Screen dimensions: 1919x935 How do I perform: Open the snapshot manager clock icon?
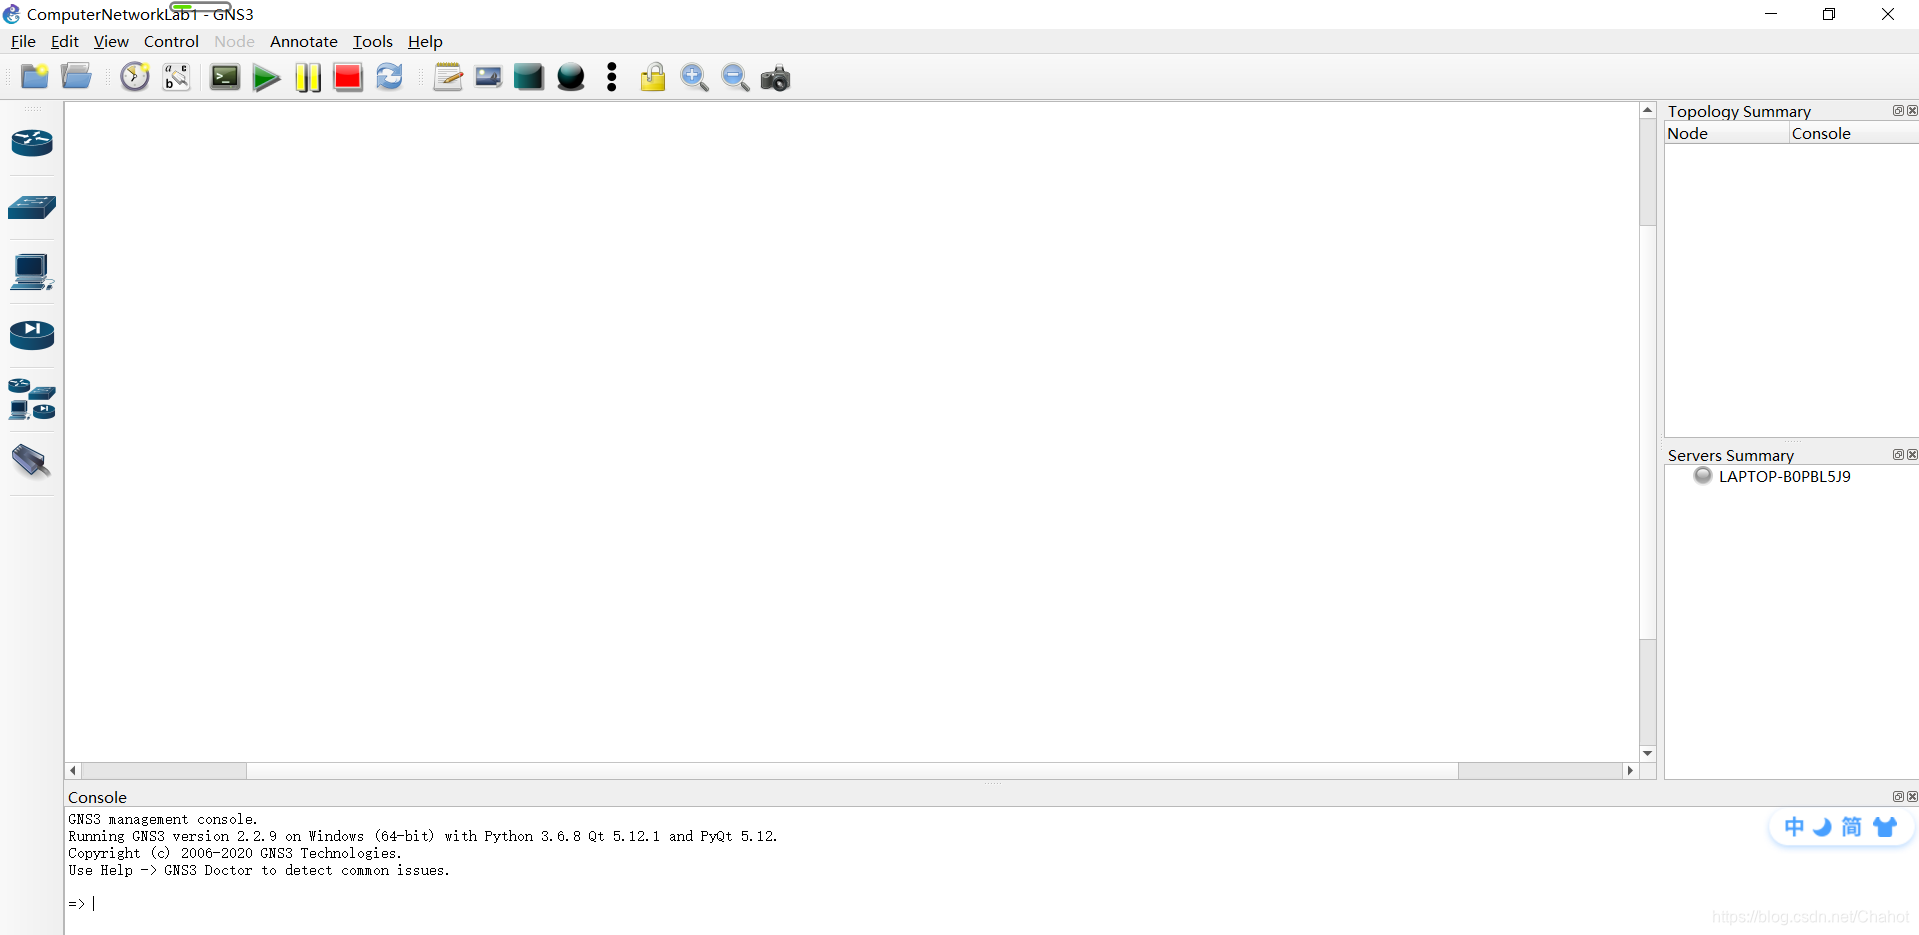135,77
